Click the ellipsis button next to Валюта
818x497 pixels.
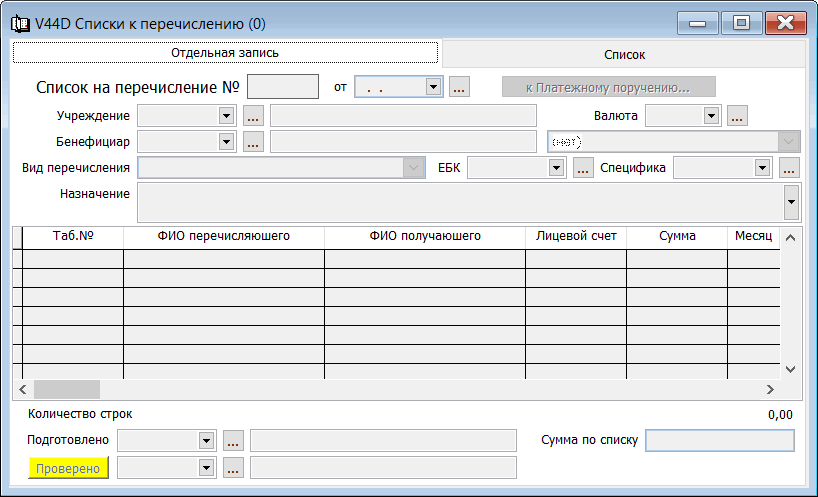[738, 116]
